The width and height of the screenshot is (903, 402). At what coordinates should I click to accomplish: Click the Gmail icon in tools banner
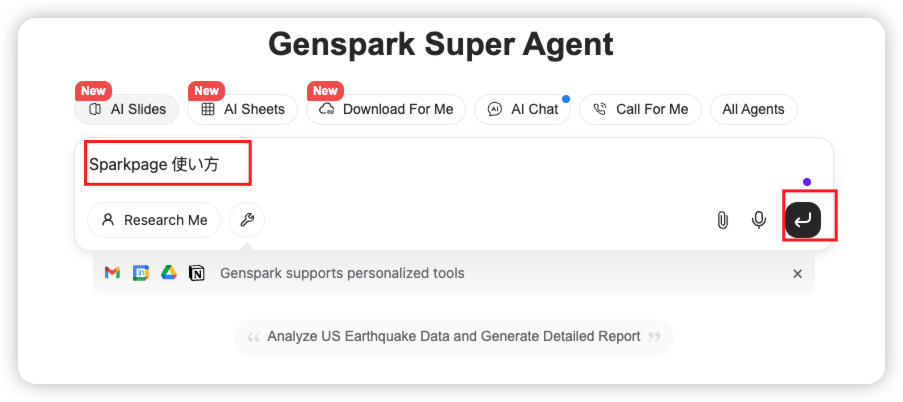point(112,273)
